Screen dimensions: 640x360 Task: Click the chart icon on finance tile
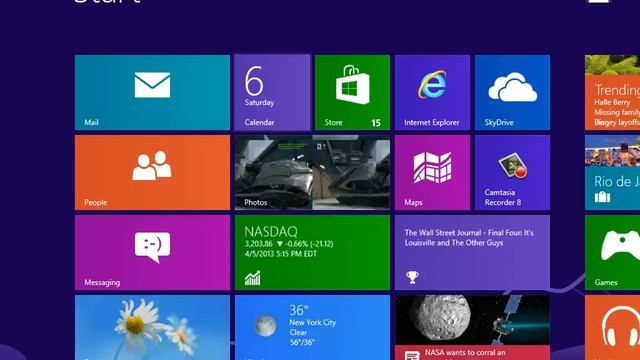[x=252, y=278]
